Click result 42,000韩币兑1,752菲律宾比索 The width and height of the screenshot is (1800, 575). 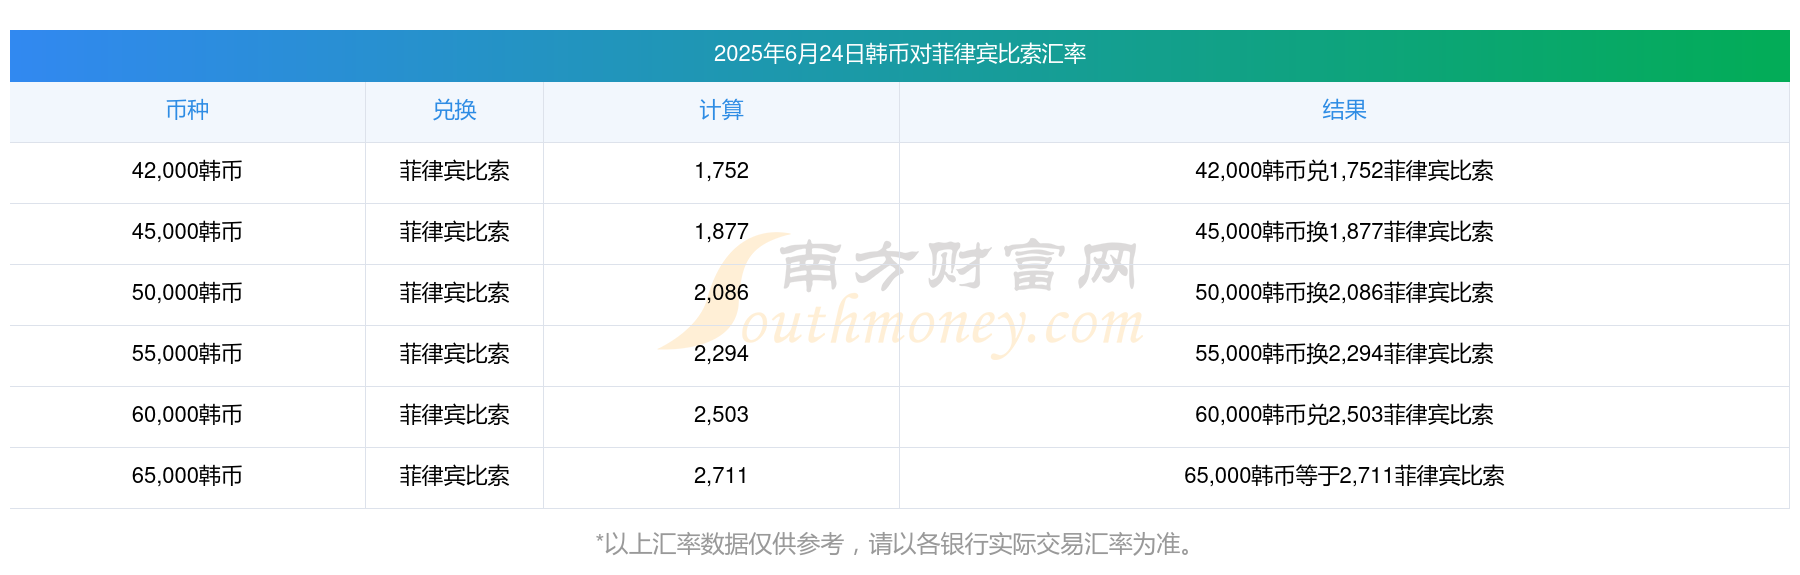click(x=1344, y=171)
